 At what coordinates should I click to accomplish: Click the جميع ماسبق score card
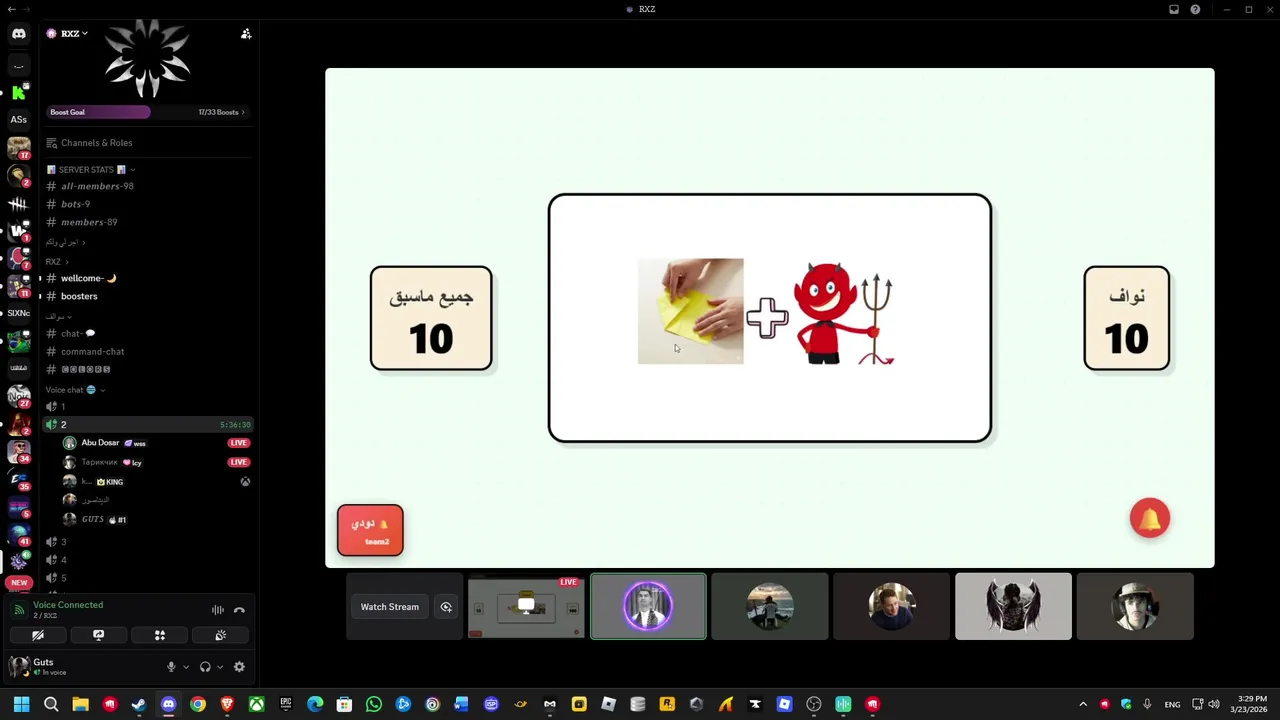431,318
